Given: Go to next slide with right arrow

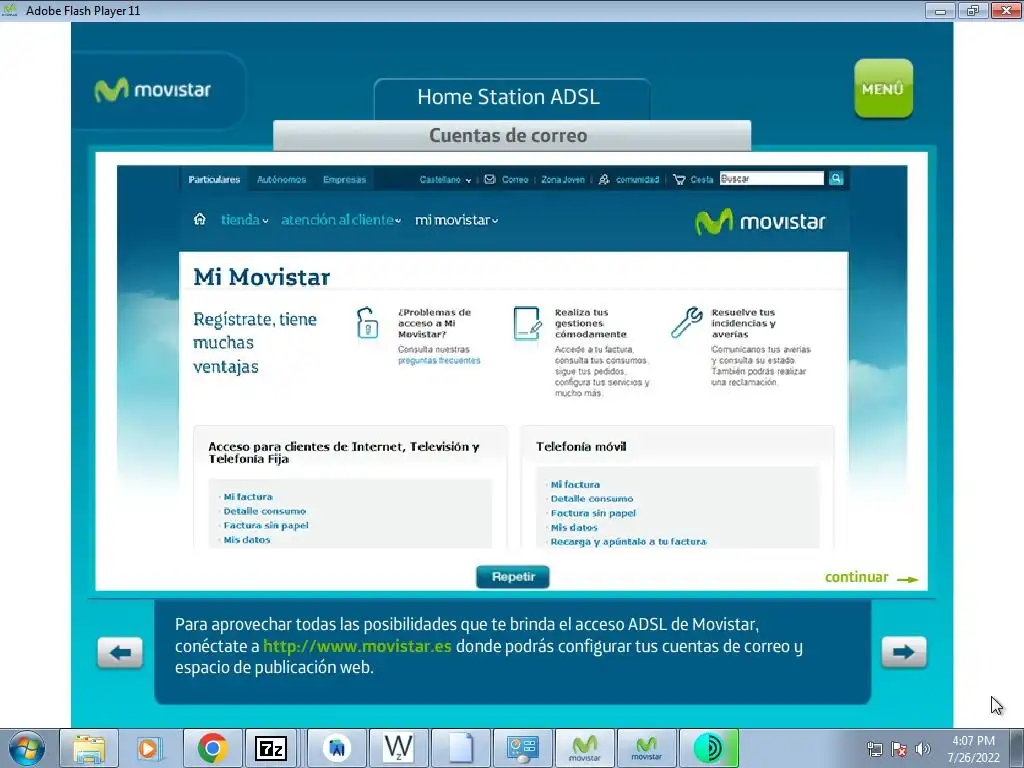Looking at the screenshot, I should [904, 652].
